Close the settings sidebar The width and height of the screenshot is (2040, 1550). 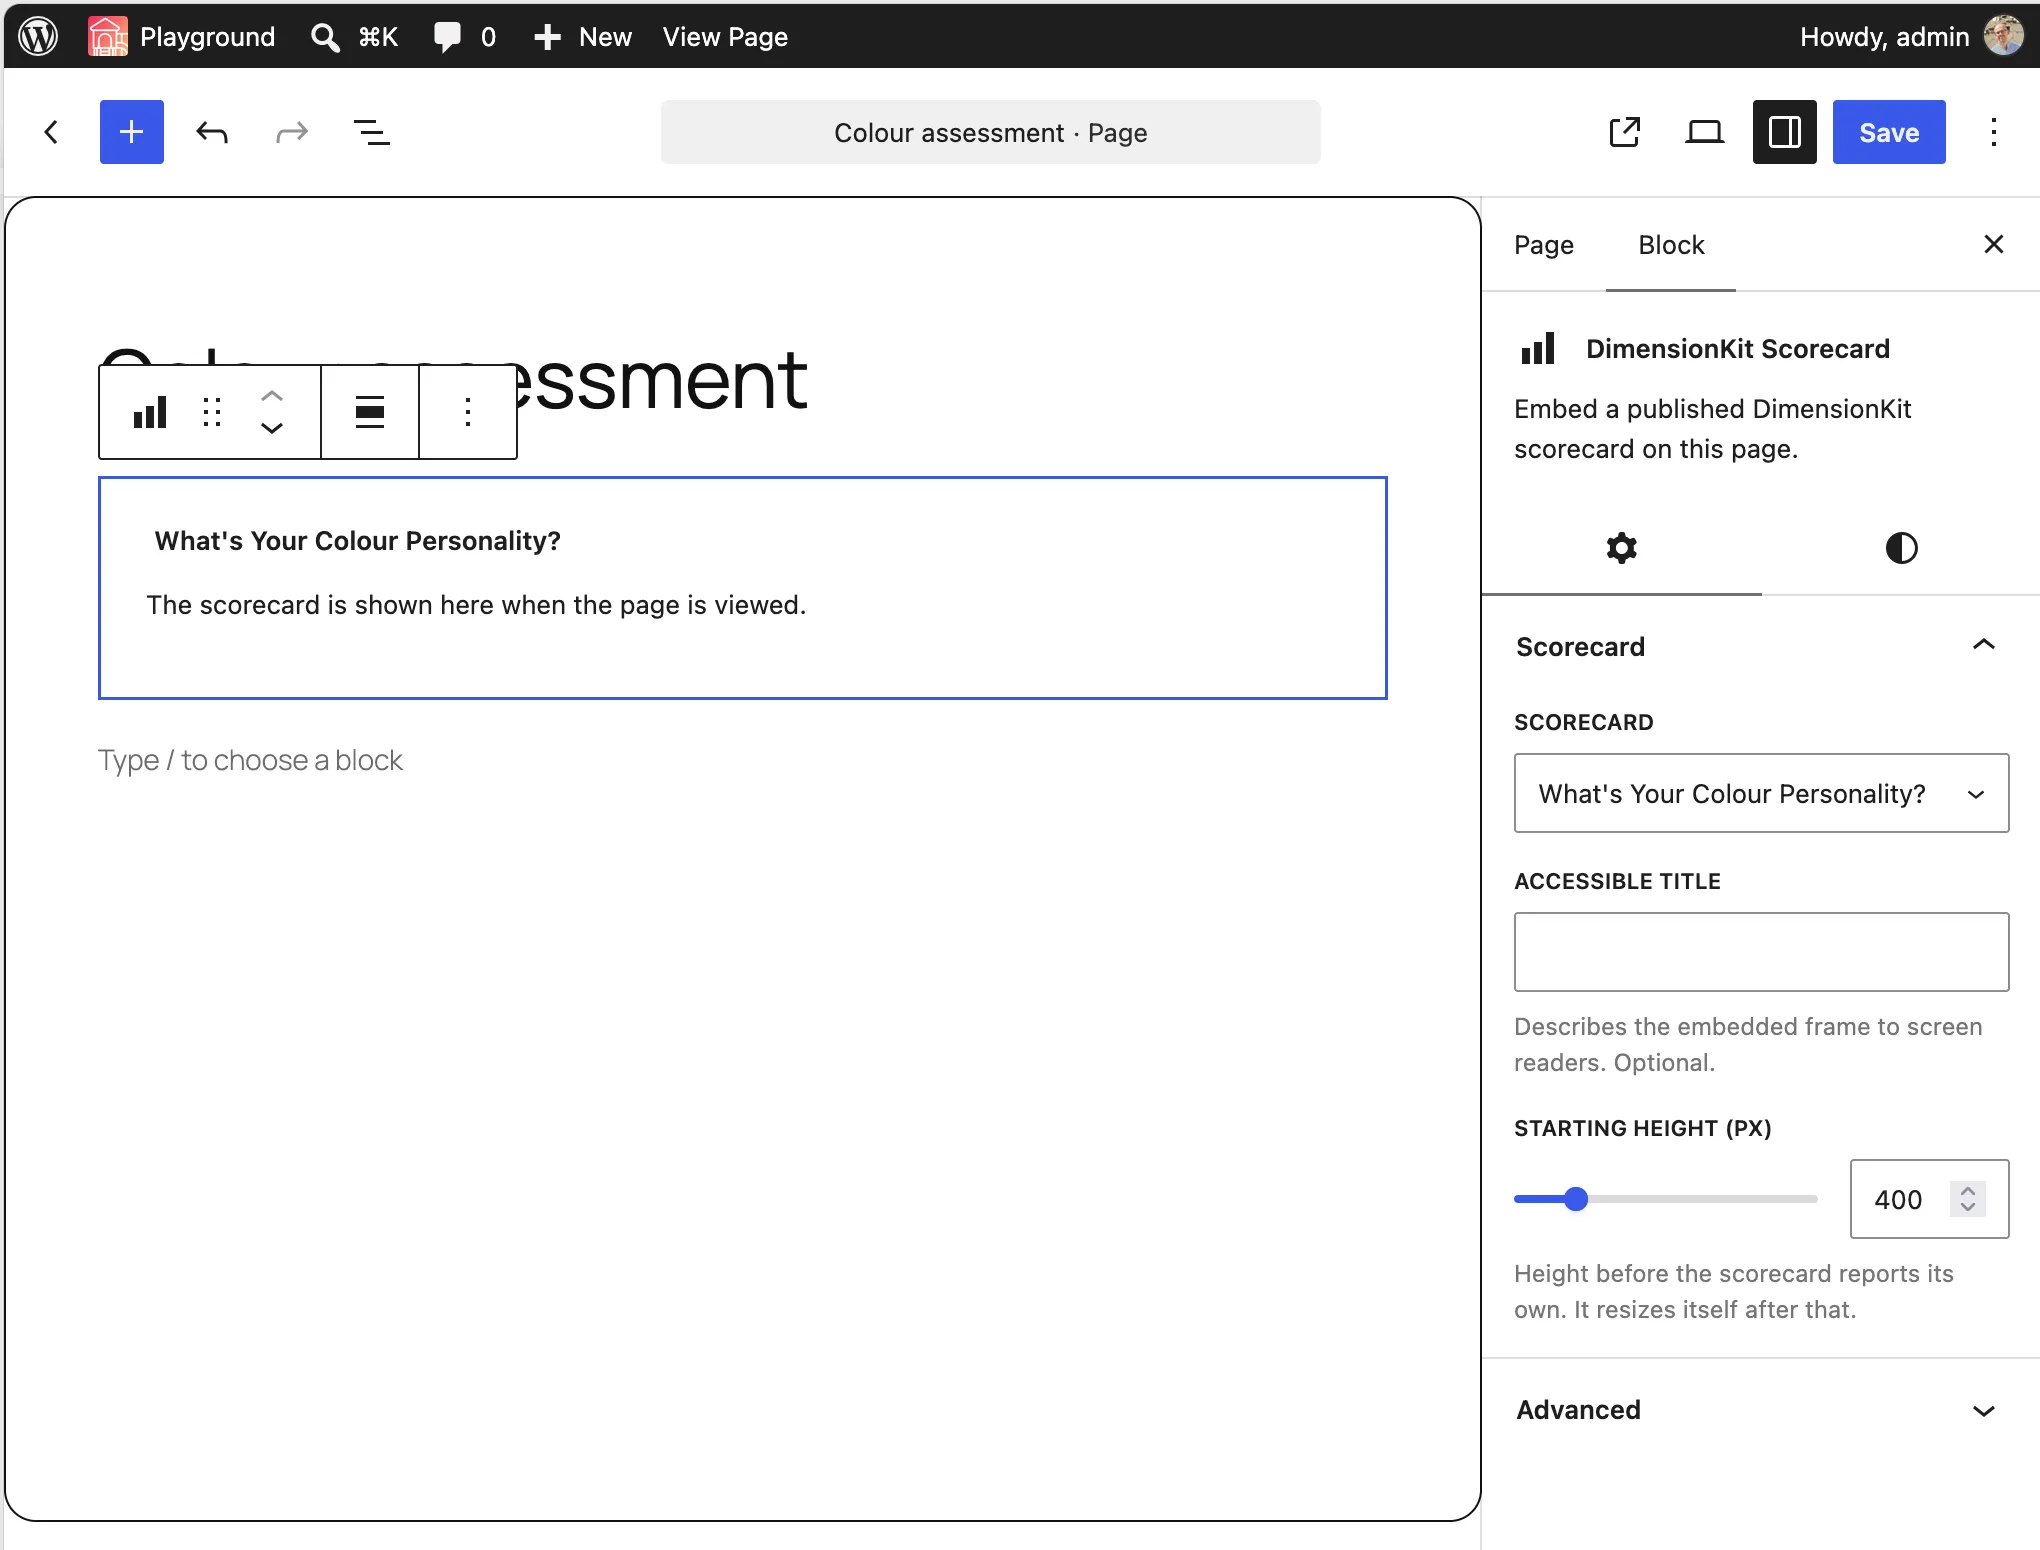coord(1993,245)
